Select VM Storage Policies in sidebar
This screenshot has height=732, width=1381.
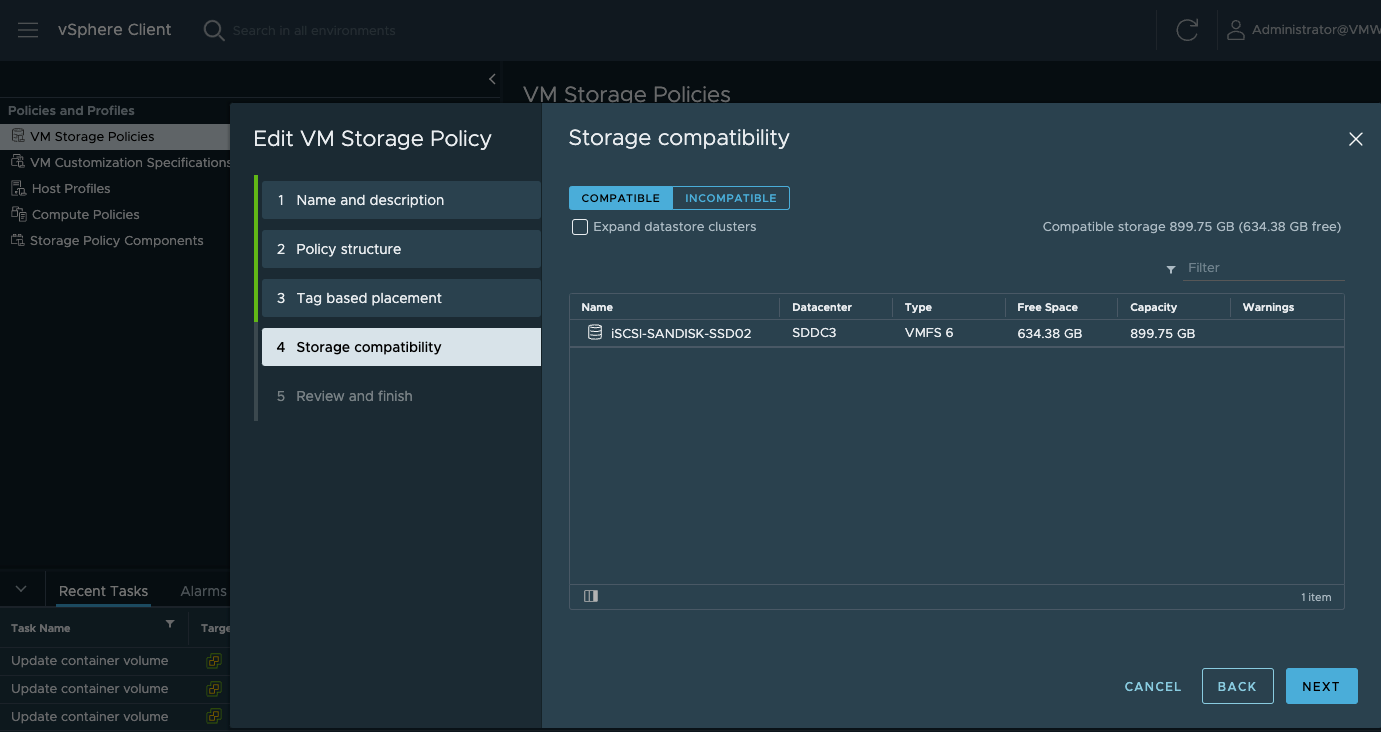coord(92,136)
